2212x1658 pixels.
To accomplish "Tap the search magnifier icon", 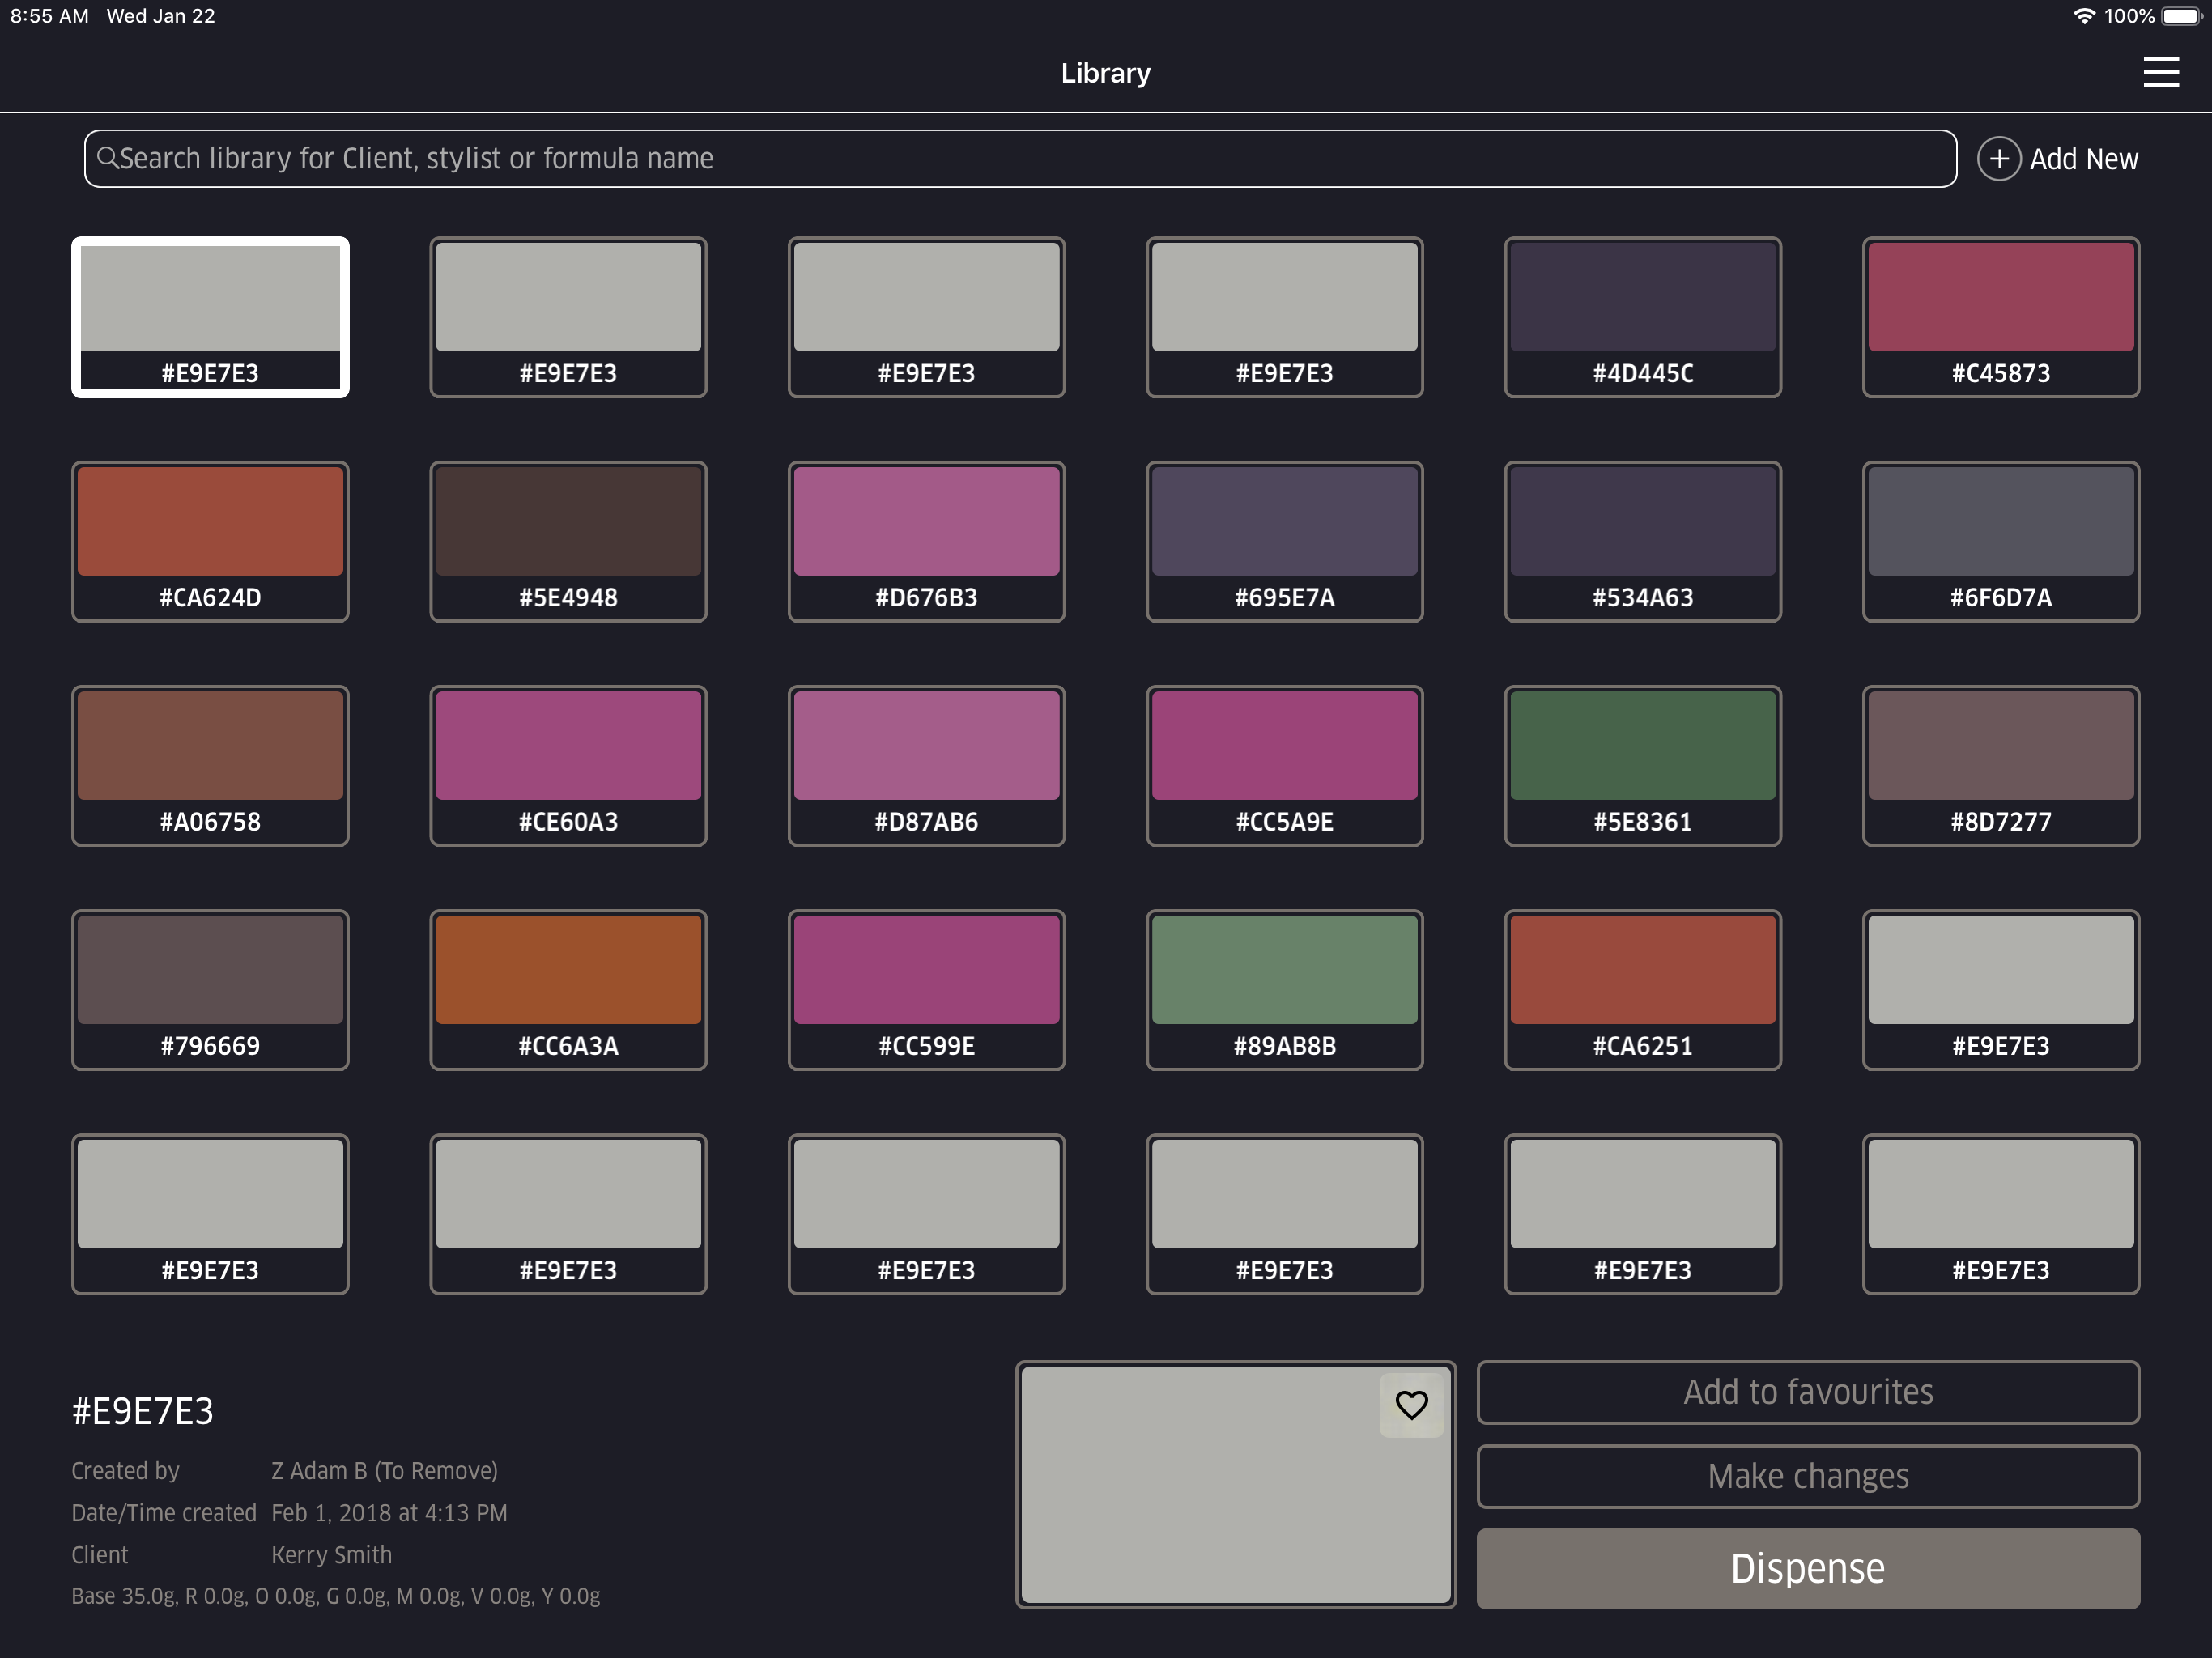I will (107, 158).
